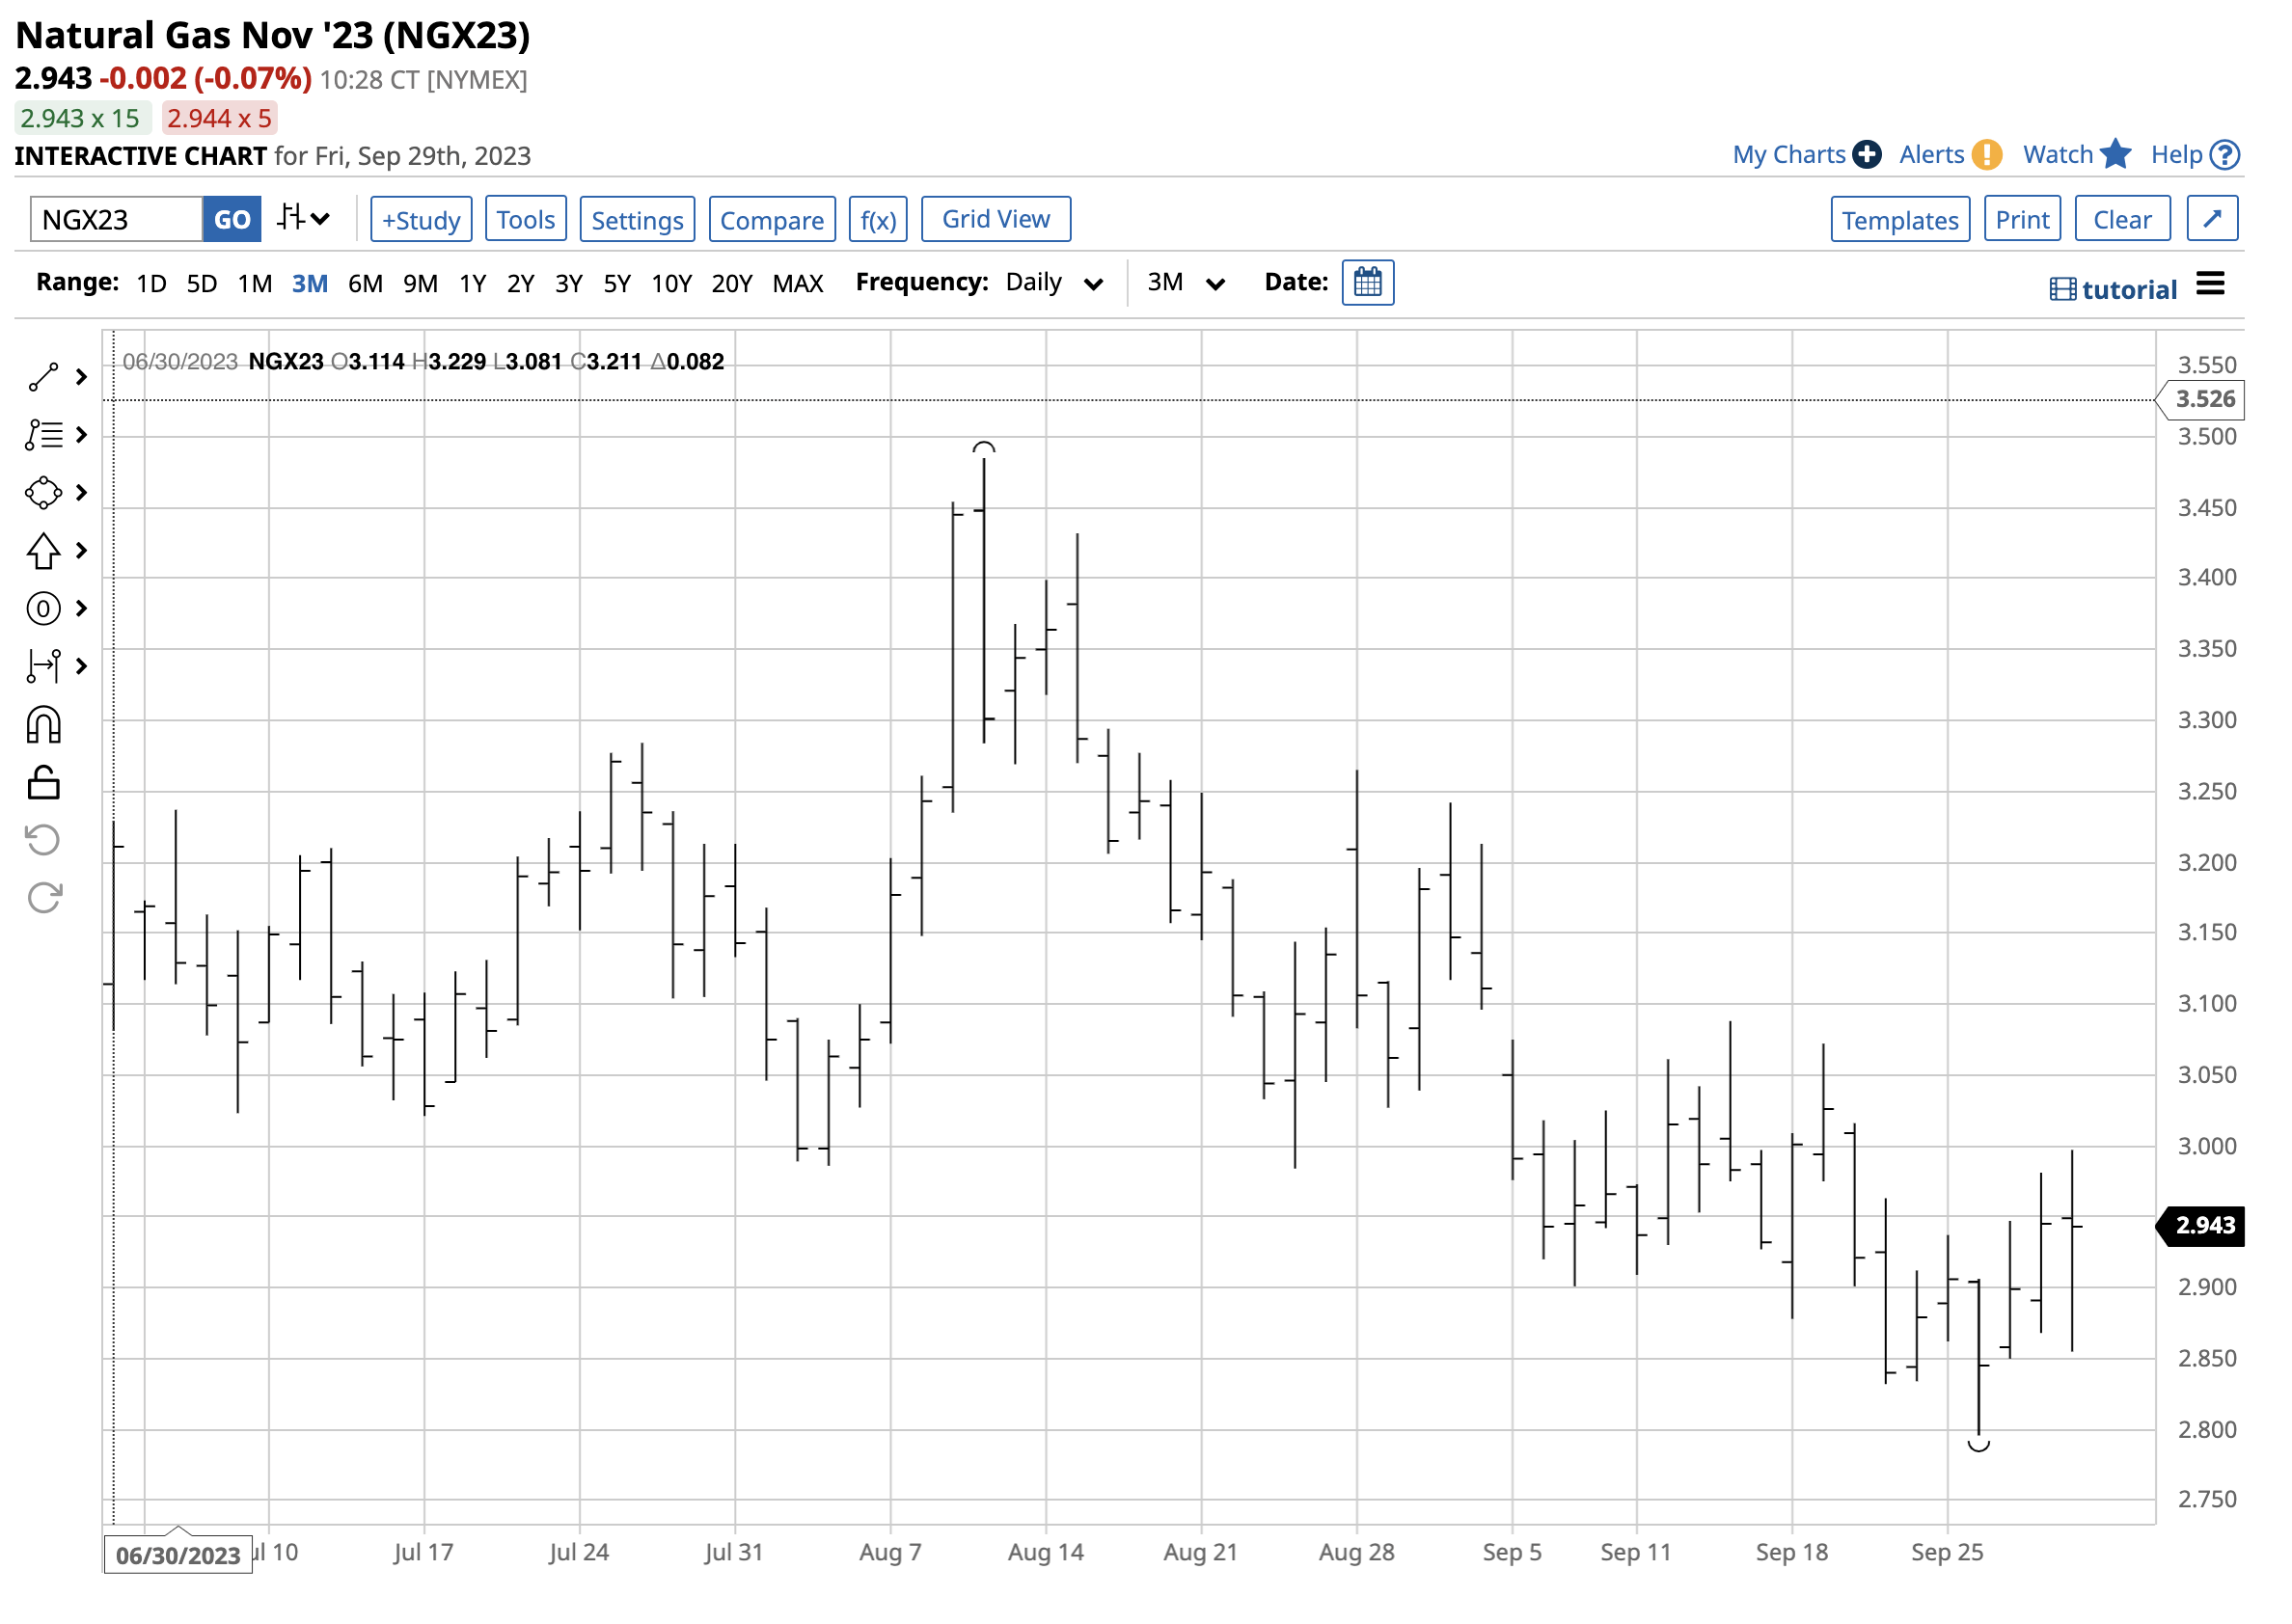This screenshot has width=2292, height=1624.
Task: Toggle the drawing lock icon
Action: (x=44, y=782)
